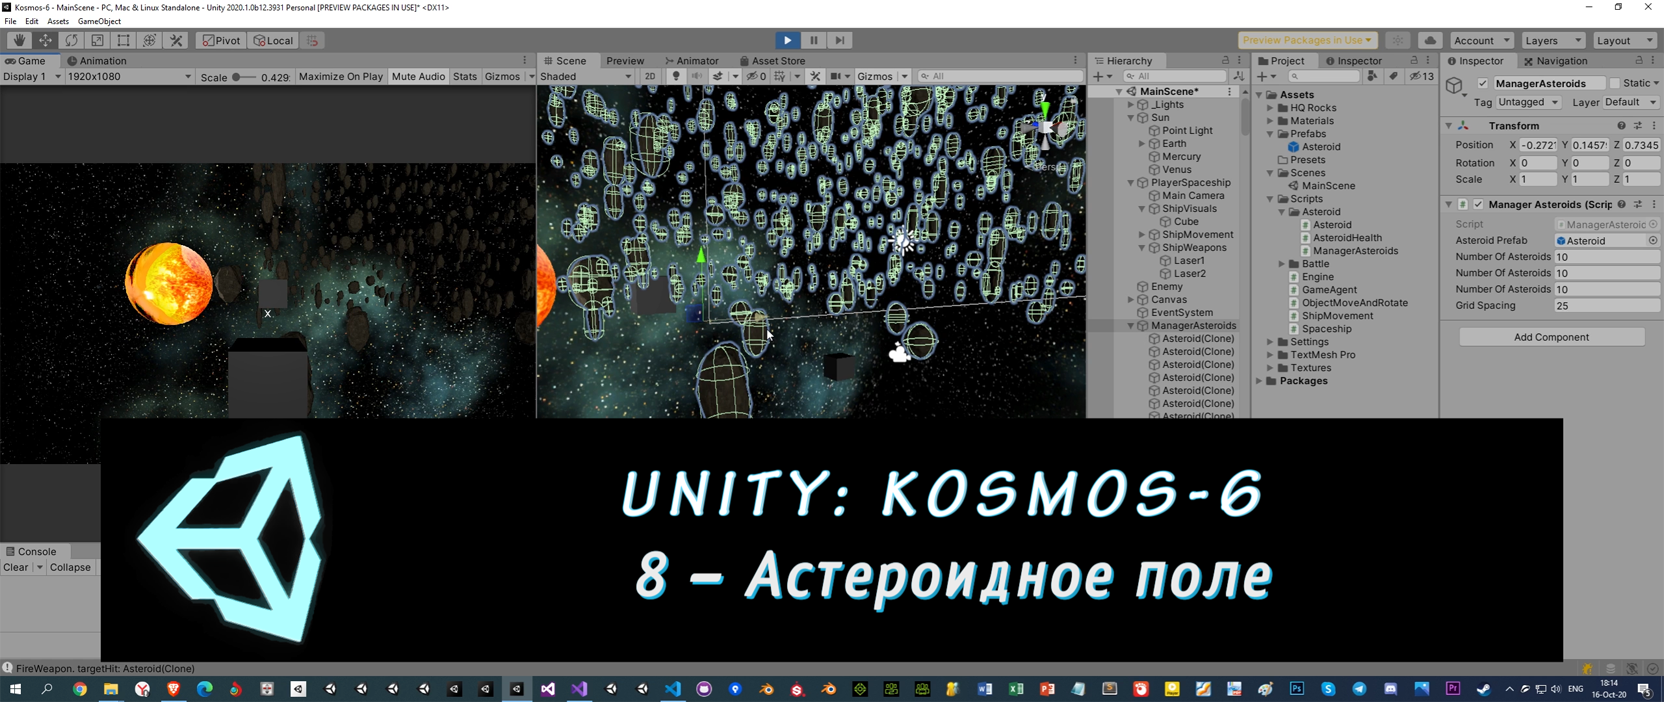Switch to the Animation tab

[x=96, y=61]
